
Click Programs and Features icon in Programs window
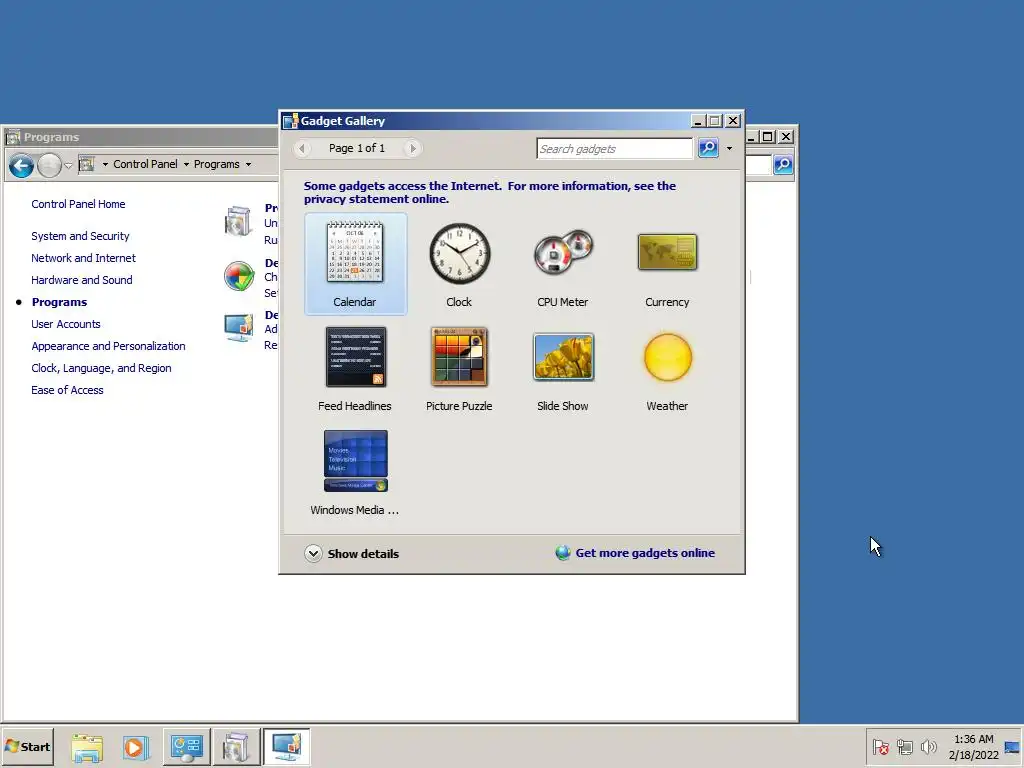[x=238, y=221]
